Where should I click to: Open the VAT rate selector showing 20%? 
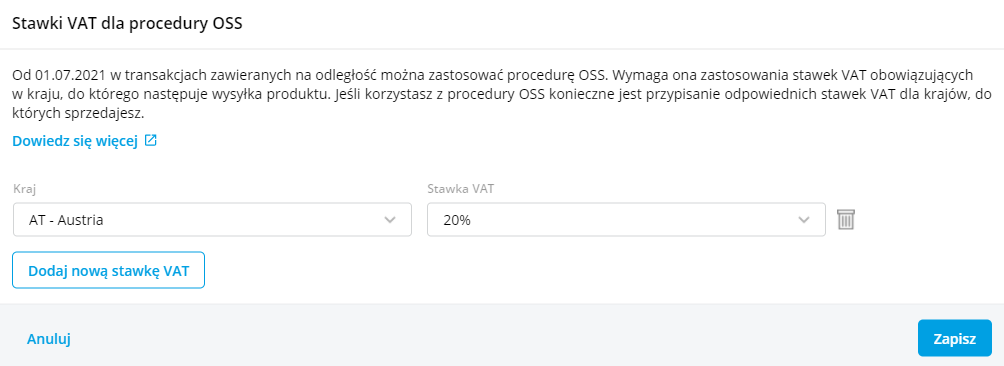point(626,219)
